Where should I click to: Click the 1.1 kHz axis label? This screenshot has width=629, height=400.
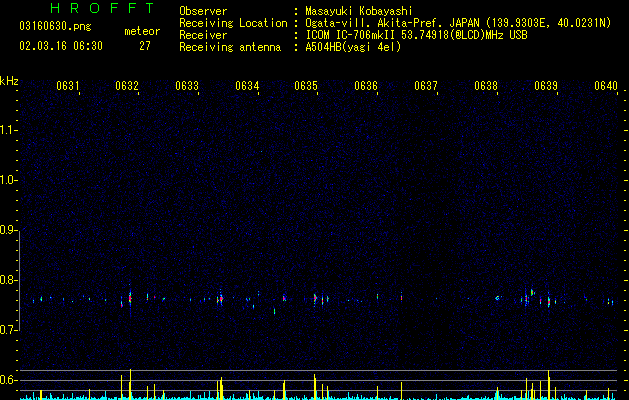click(8, 130)
